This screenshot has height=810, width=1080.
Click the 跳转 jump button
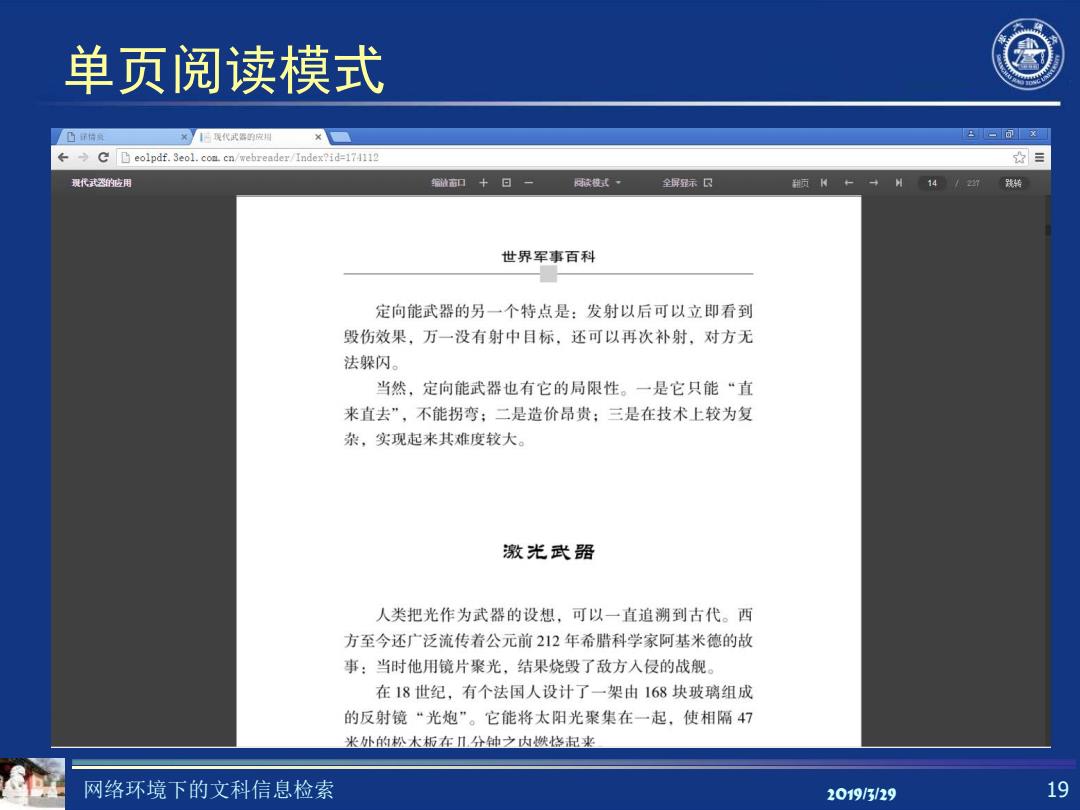pyautogui.click(x=1012, y=183)
